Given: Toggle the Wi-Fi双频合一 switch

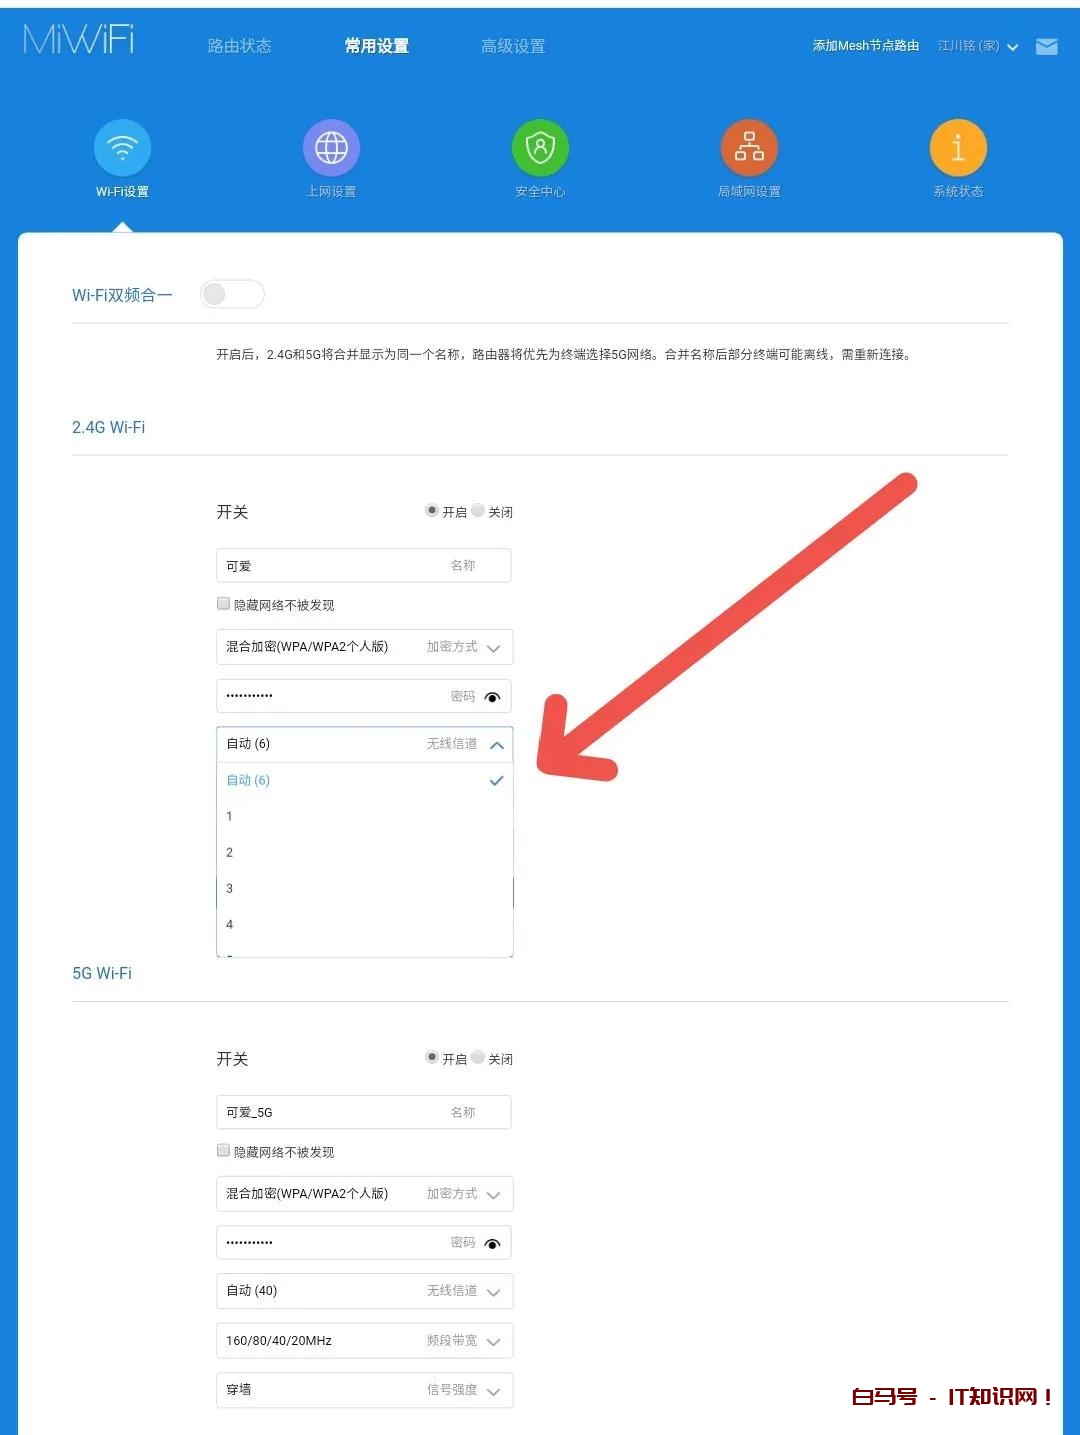Looking at the screenshot, I should point(232,294).
